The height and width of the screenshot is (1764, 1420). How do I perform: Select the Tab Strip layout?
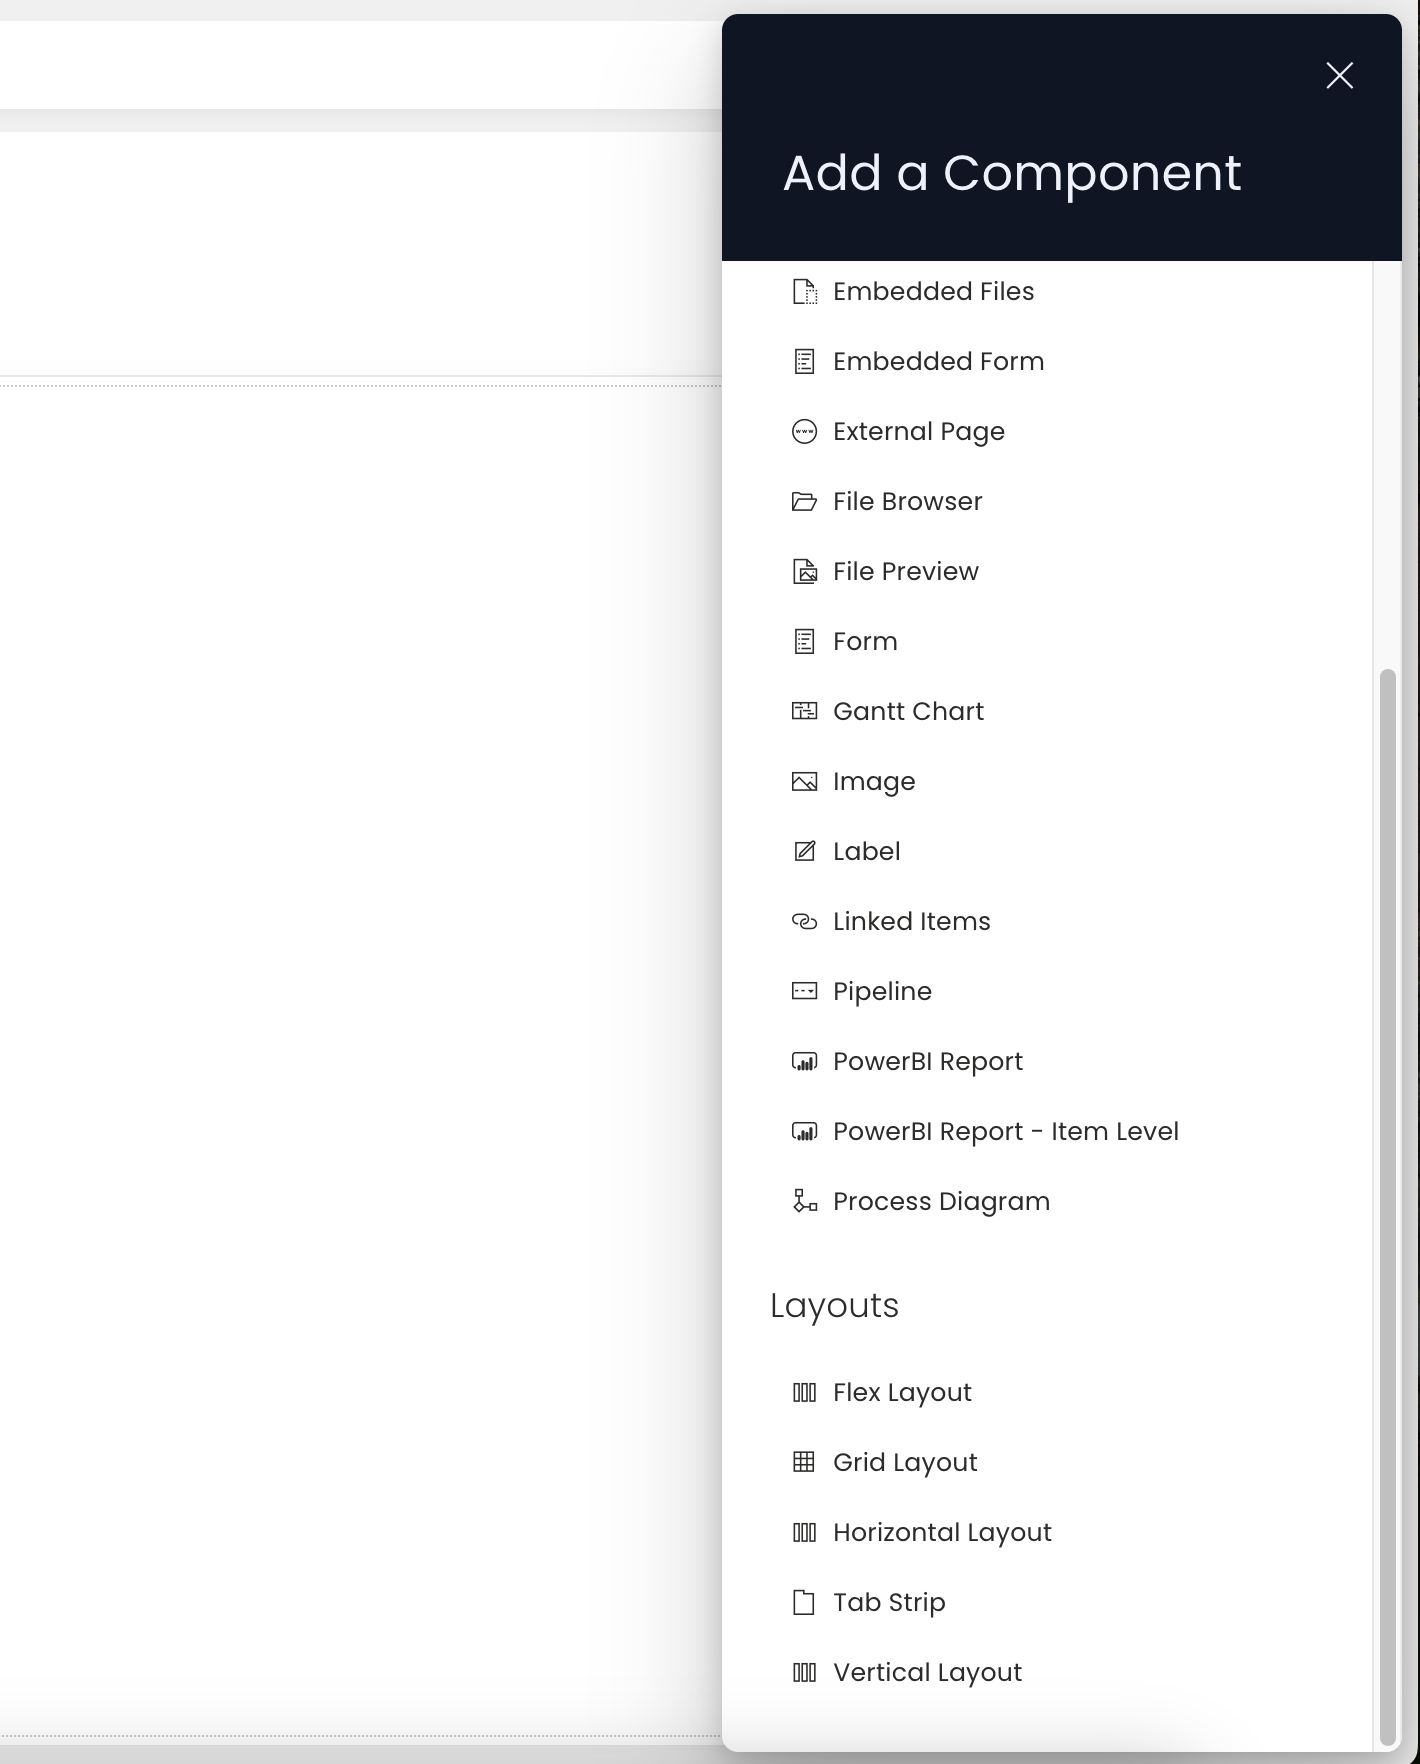coord(887,1601)
